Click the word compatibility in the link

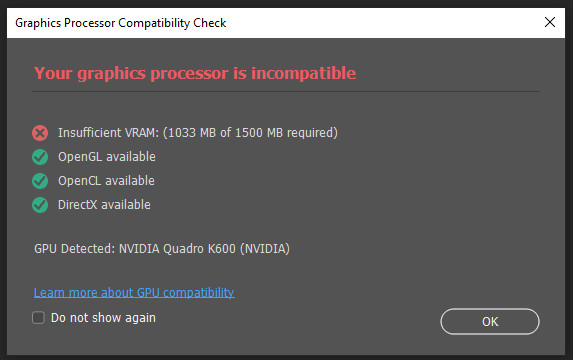199,292
